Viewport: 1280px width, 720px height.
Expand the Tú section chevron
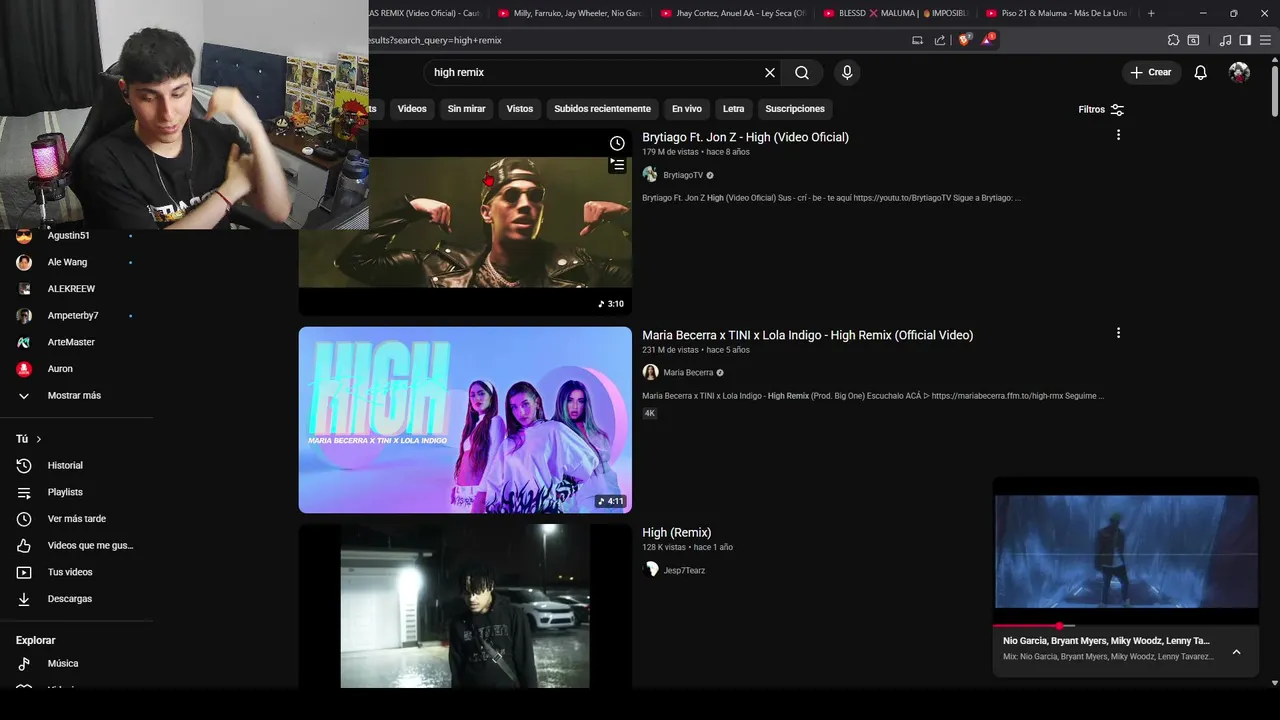pyautogui.click(x=39, y=439)
